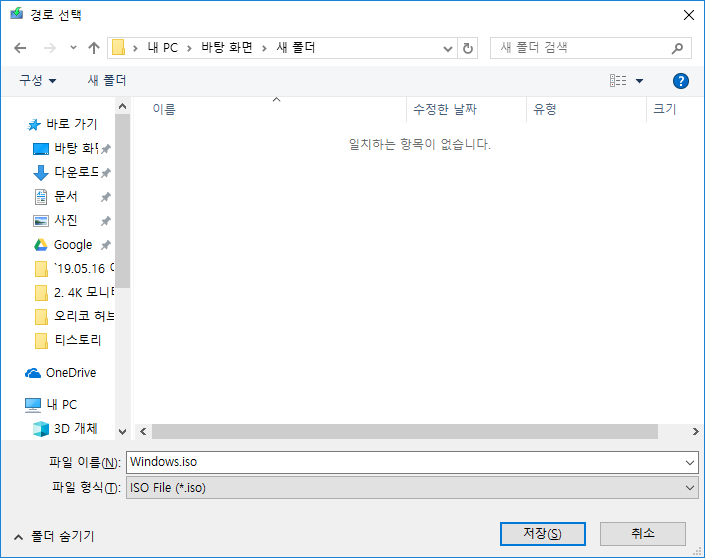Click the dialog title bar app icon
The image size is (705, 558).
pos(17,13)
